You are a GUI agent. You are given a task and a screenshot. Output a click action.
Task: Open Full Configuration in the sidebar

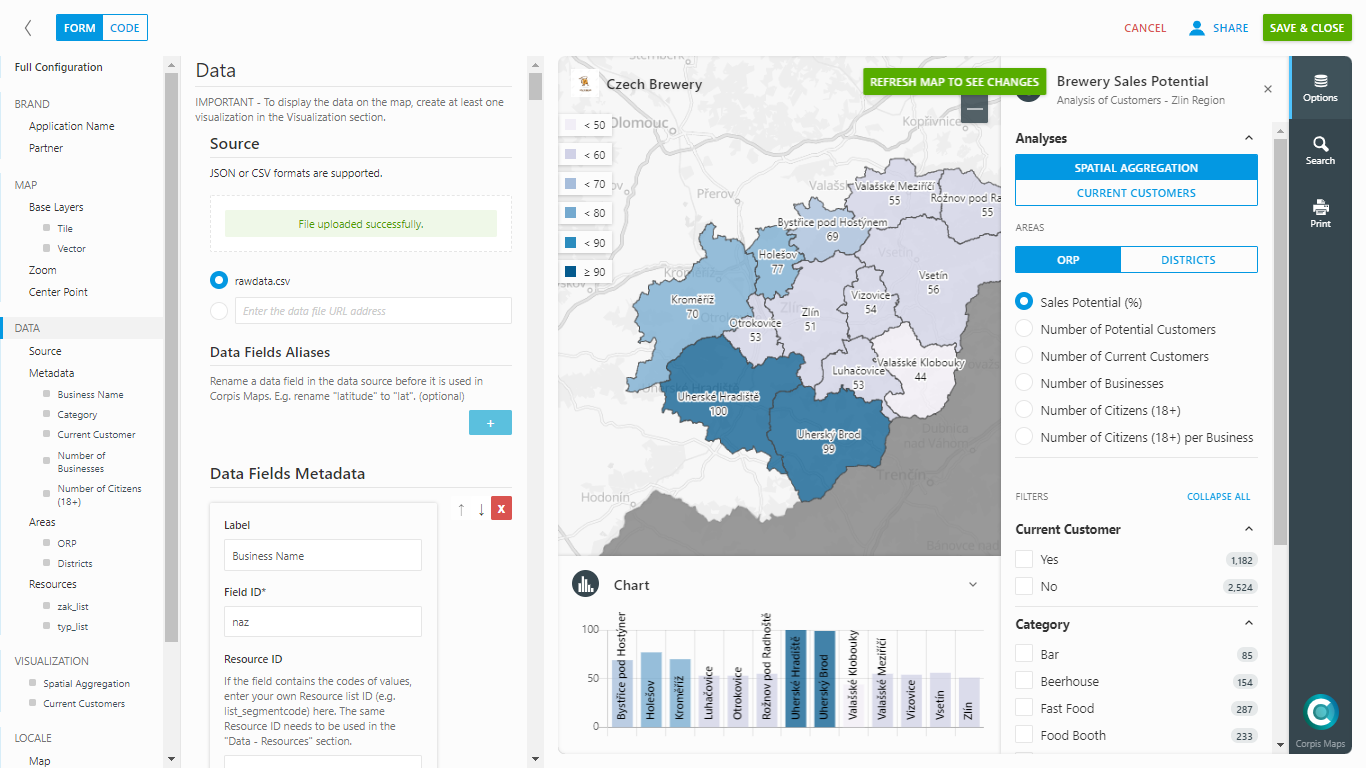59,67
